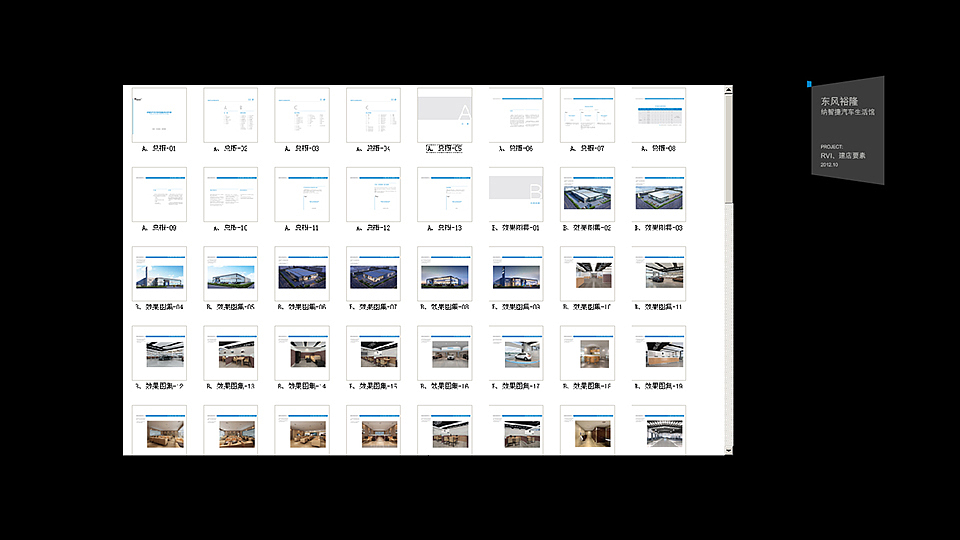Choose thumbnail A. 总则-10

click(230, 194)
